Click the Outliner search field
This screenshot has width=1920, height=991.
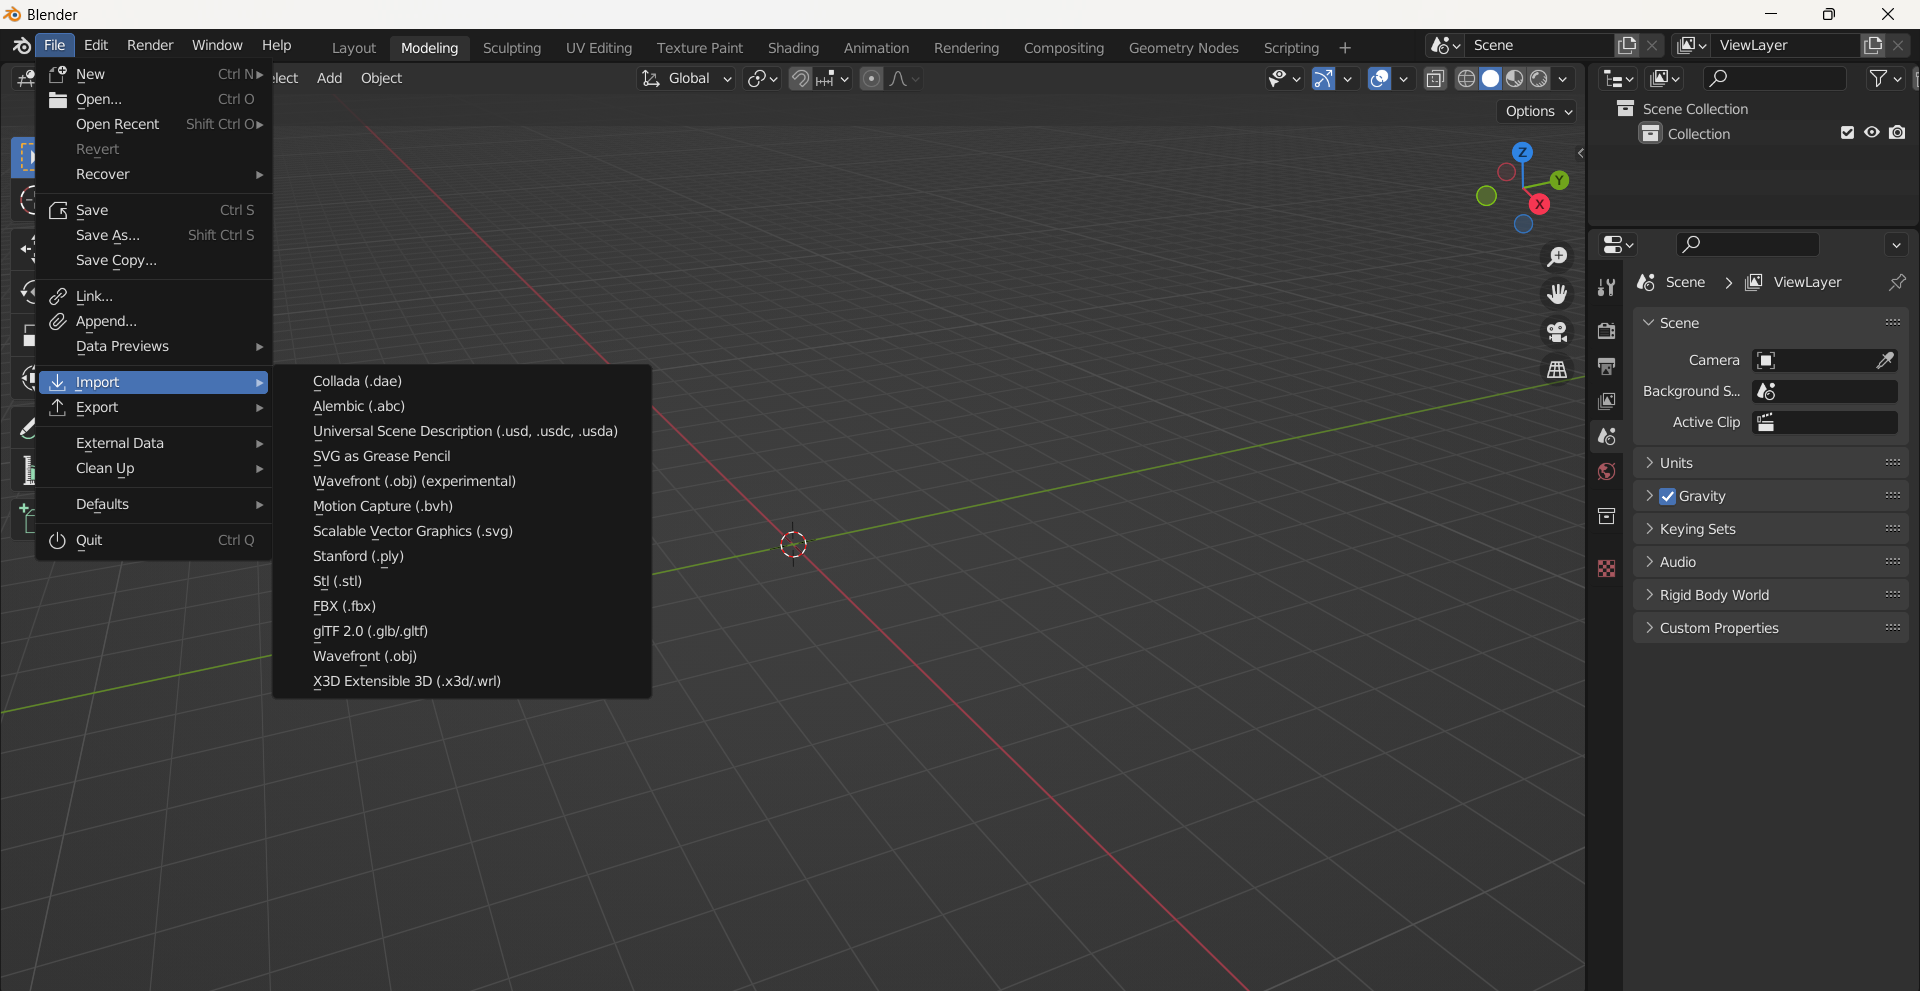1774,78
